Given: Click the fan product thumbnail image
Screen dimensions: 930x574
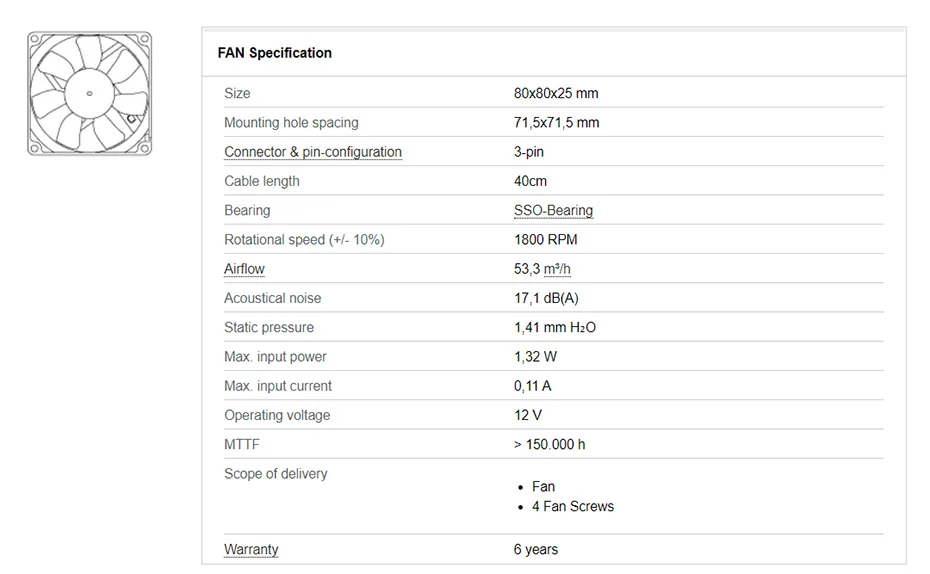Looking at the screenshot, I should tap(90, 93).
